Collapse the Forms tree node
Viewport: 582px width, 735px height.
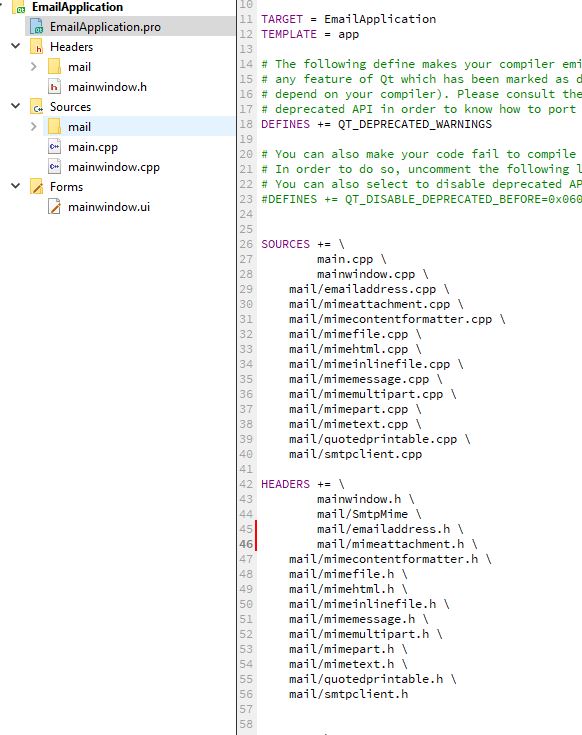(x=15, y=186)
